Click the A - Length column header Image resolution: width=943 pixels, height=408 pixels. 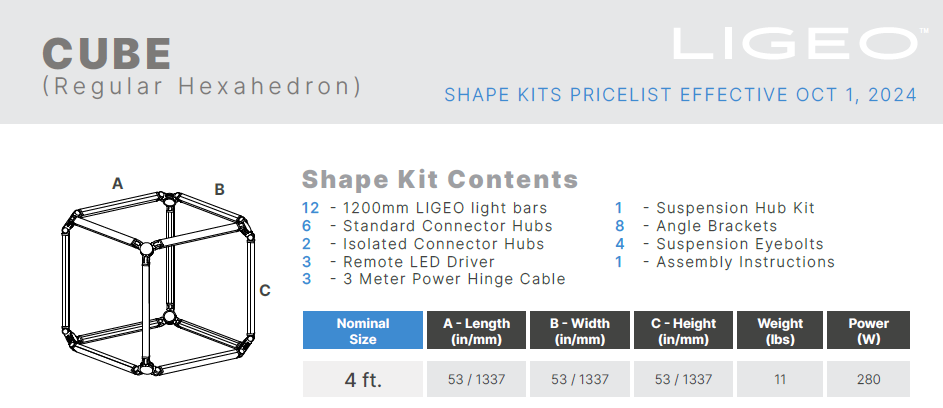476,331
